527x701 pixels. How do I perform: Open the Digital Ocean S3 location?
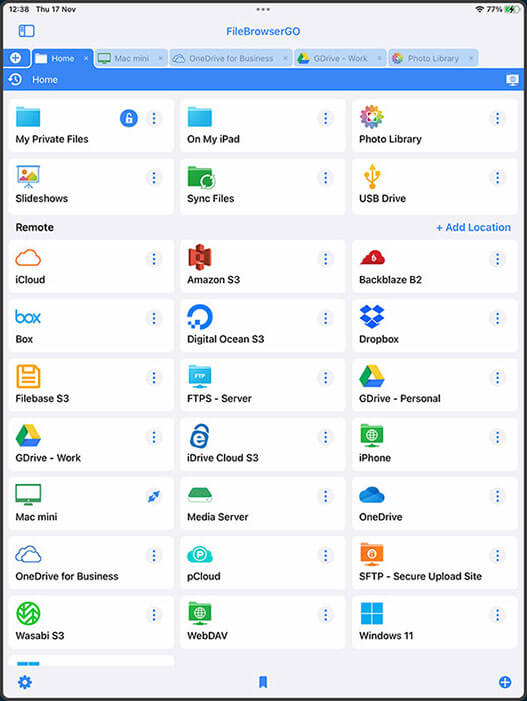click(x=262, y=326)
